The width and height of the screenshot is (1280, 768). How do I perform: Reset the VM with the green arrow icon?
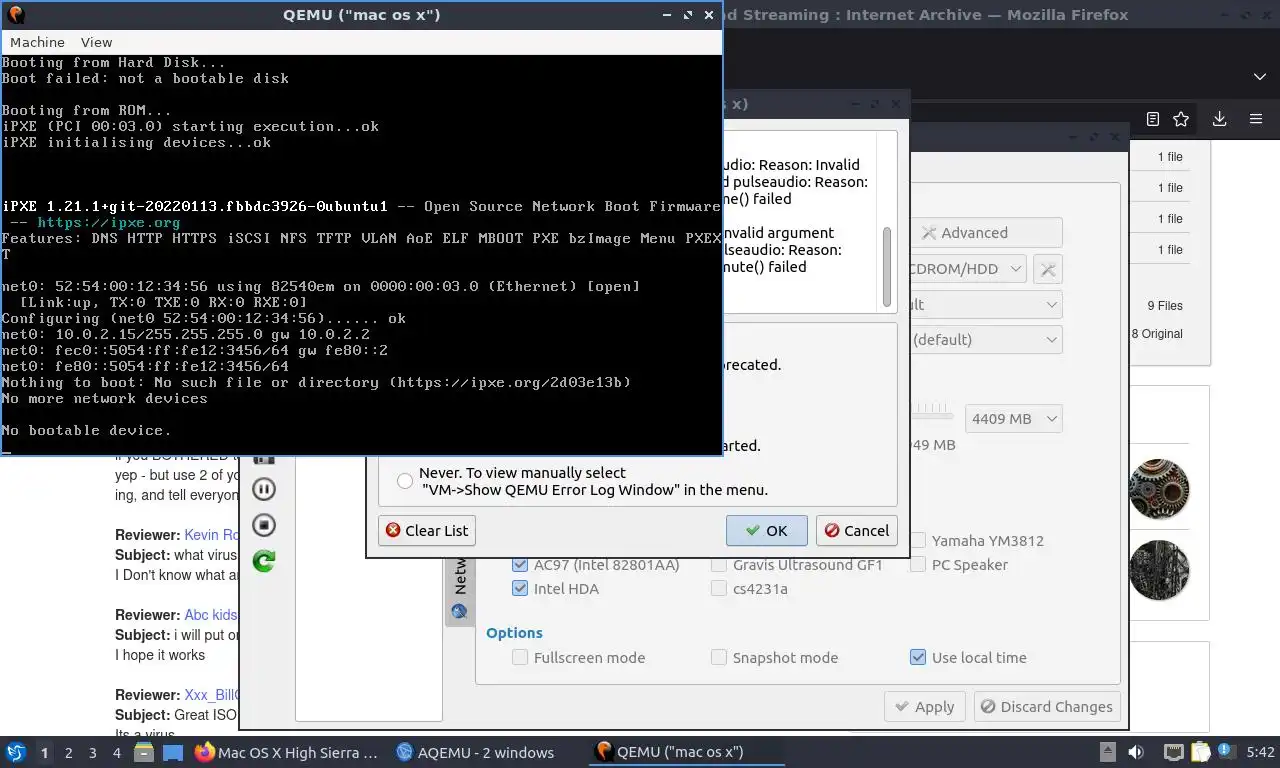tap(264, 561)
